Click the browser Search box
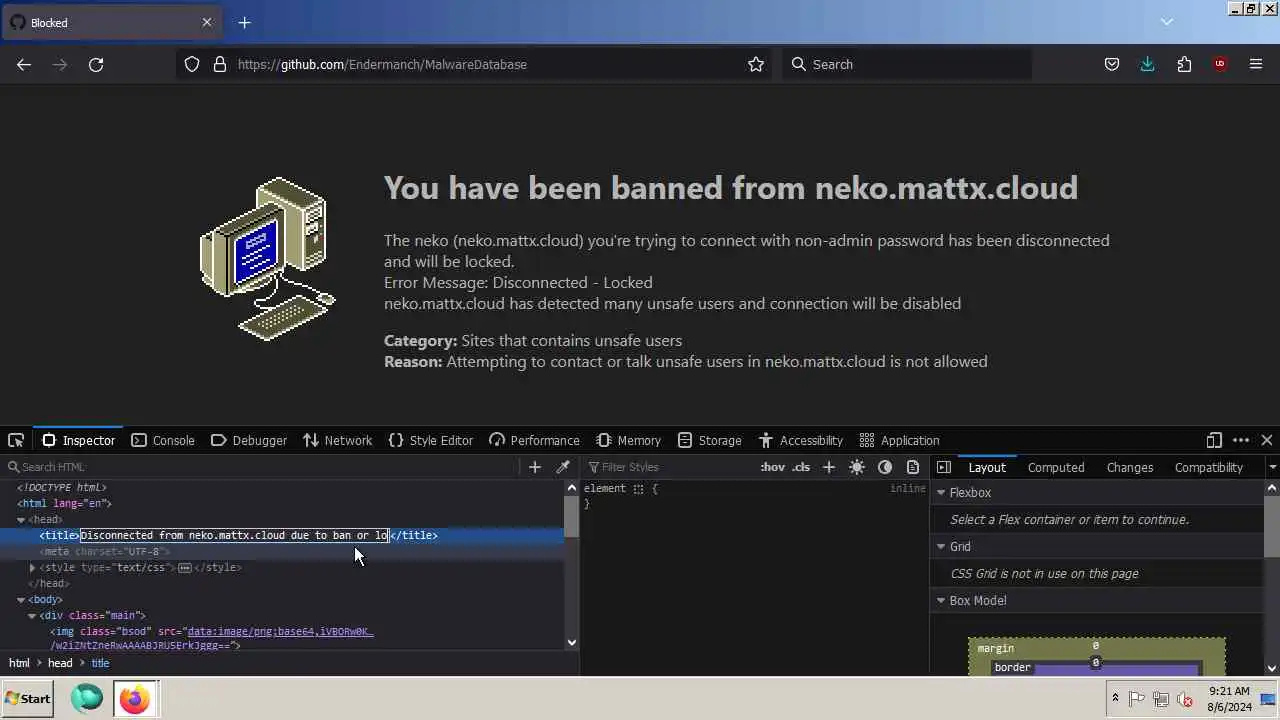This screenshot has height=720, width=1280. click(907, 64)
